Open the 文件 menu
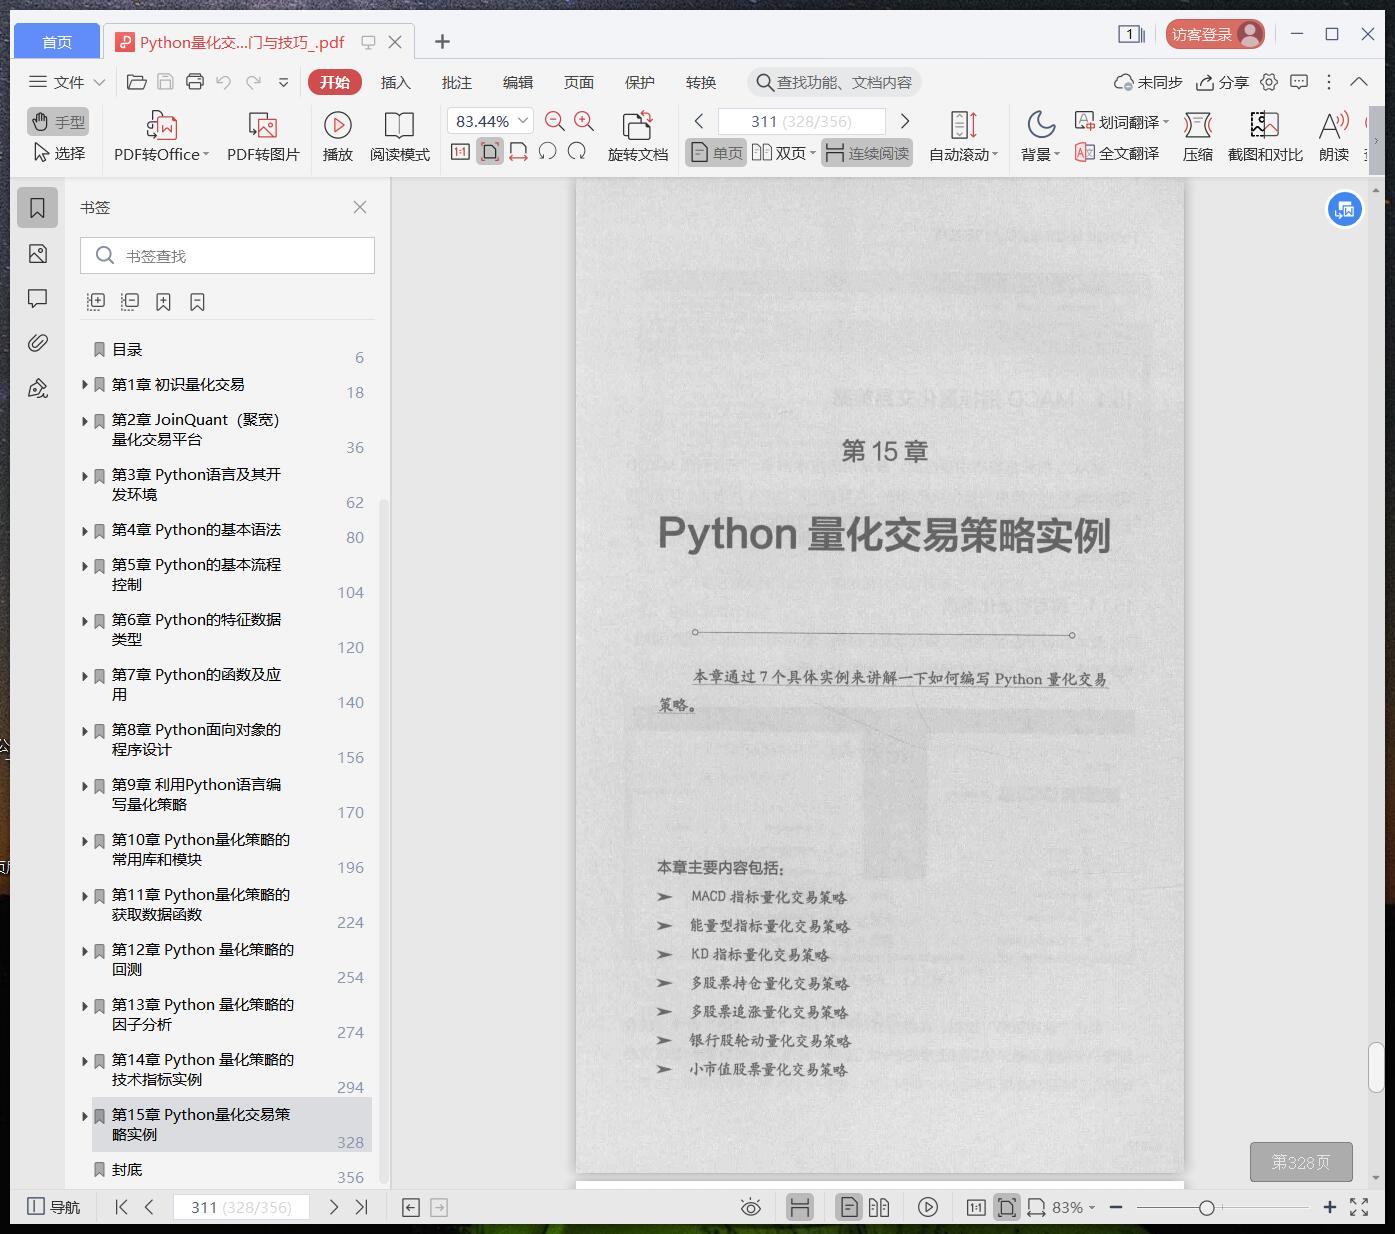The height and width of the screenshot is (1234, 1395). coord(66,82)
